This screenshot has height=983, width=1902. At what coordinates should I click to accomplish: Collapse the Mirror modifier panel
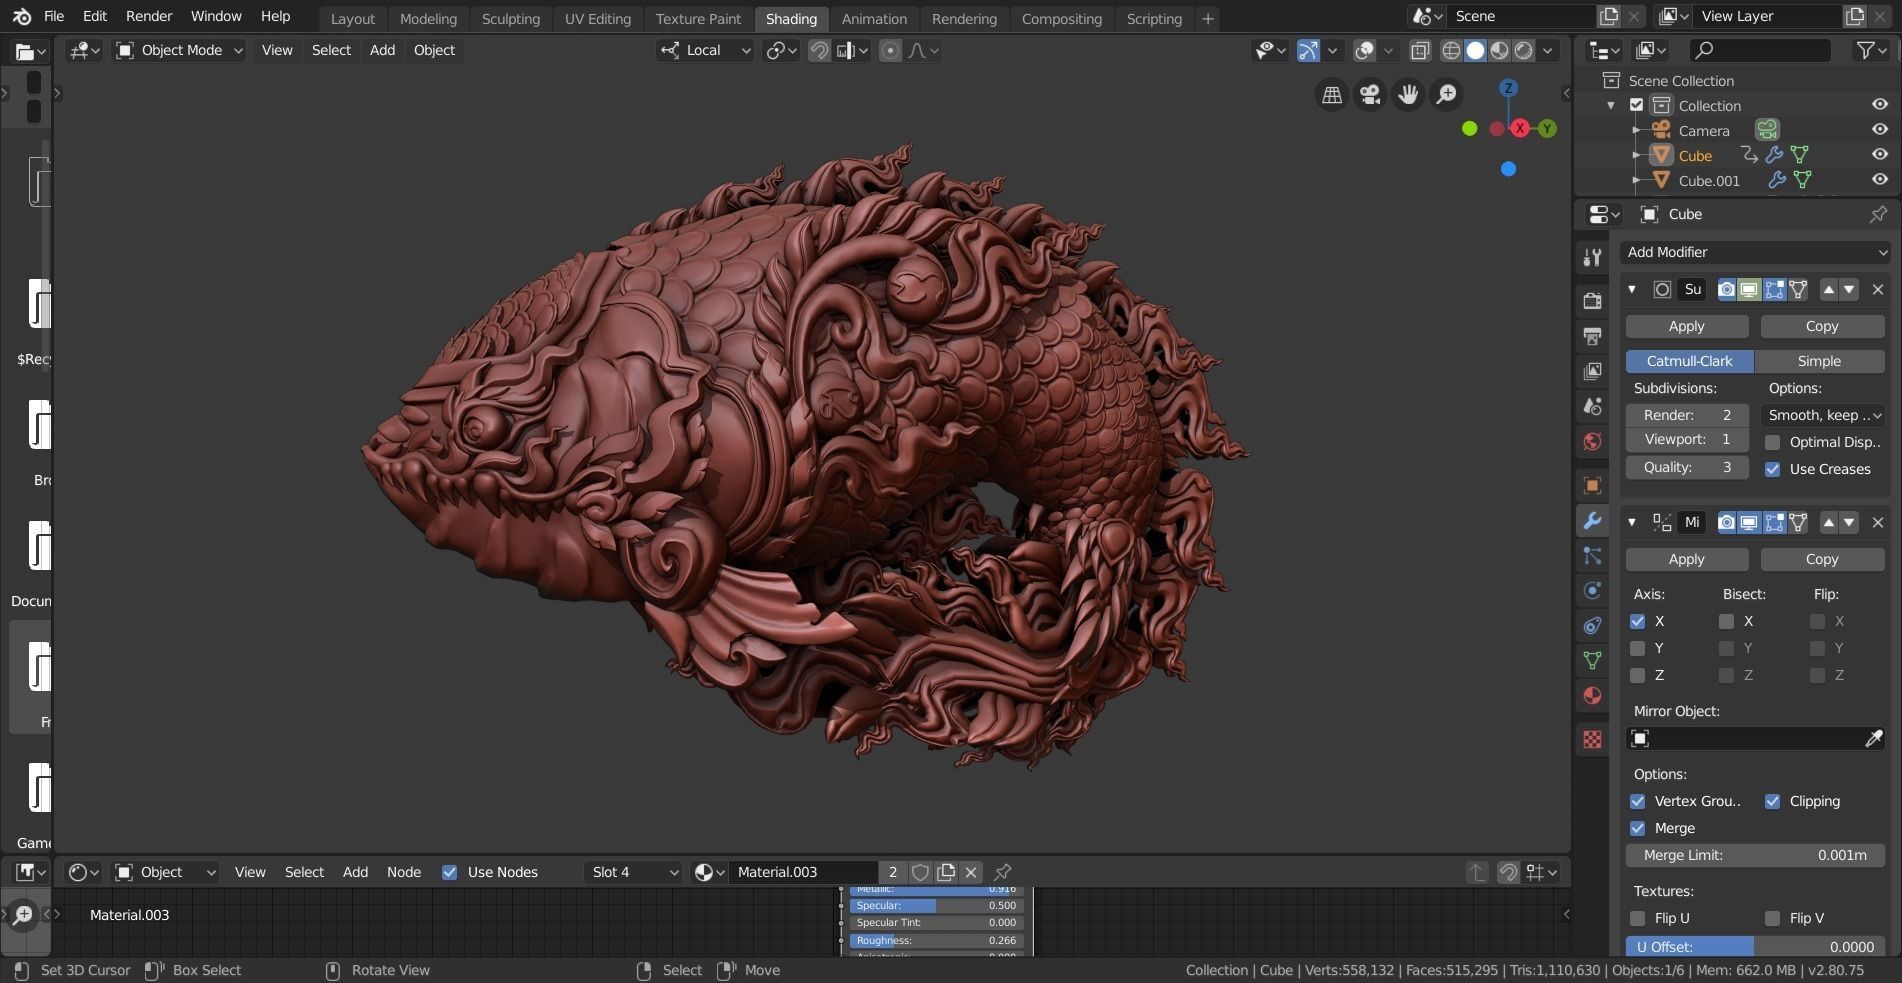(x=1632, y=522)
